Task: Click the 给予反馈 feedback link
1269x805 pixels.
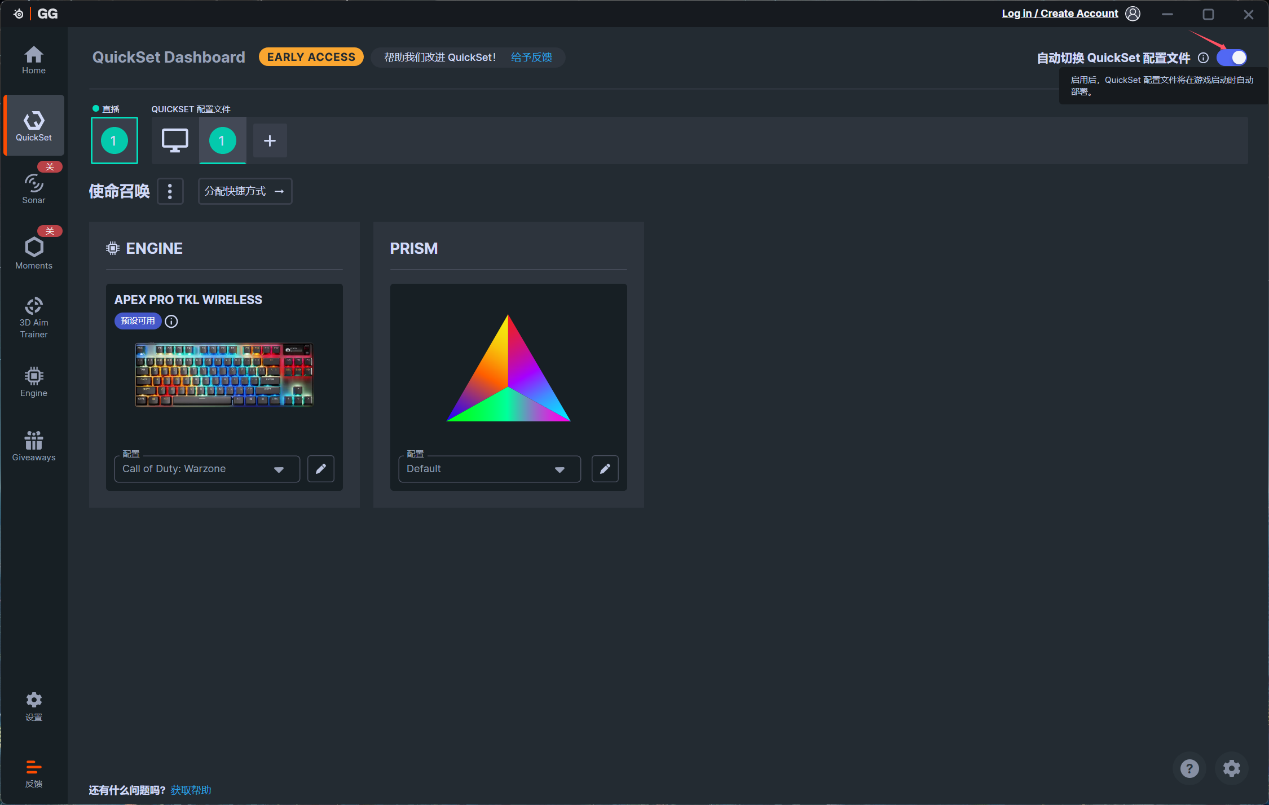Action: tap(531, 58)
